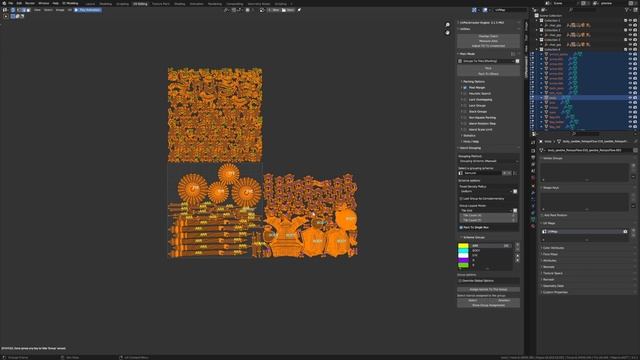Click the add scheme group plus icon
The height and width of the screenshot is (360, 640).
[x=517, y=245]
